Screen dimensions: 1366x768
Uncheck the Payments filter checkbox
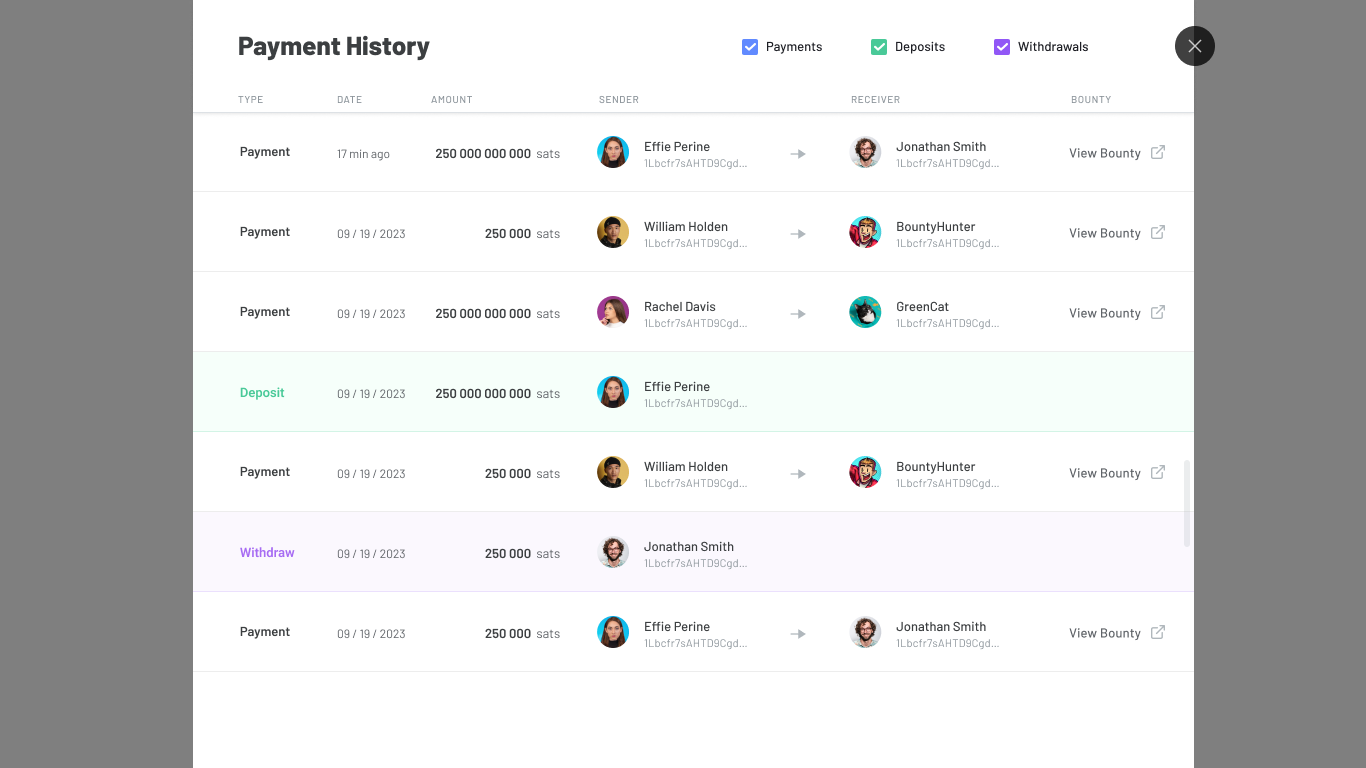click(x=750, y=46)
